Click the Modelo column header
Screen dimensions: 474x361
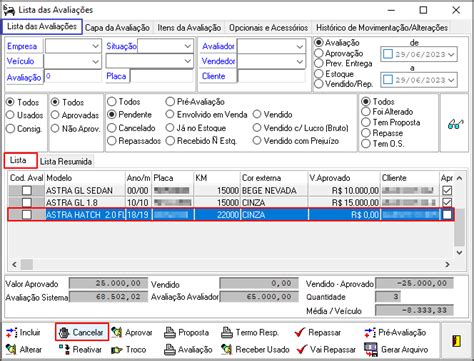(x=85, y=178)
